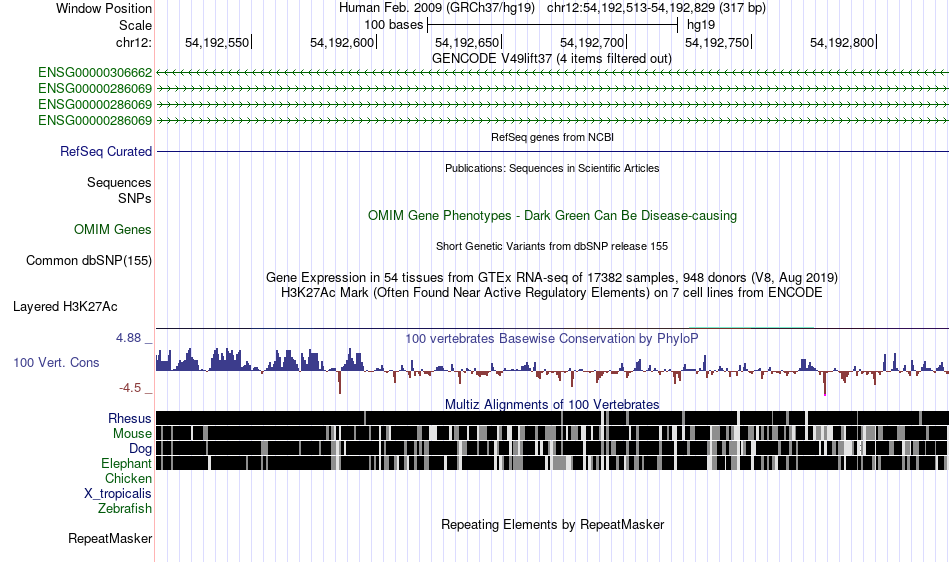Open the RepeatMasker track label
950x562 pixels.
coord(110,538)
